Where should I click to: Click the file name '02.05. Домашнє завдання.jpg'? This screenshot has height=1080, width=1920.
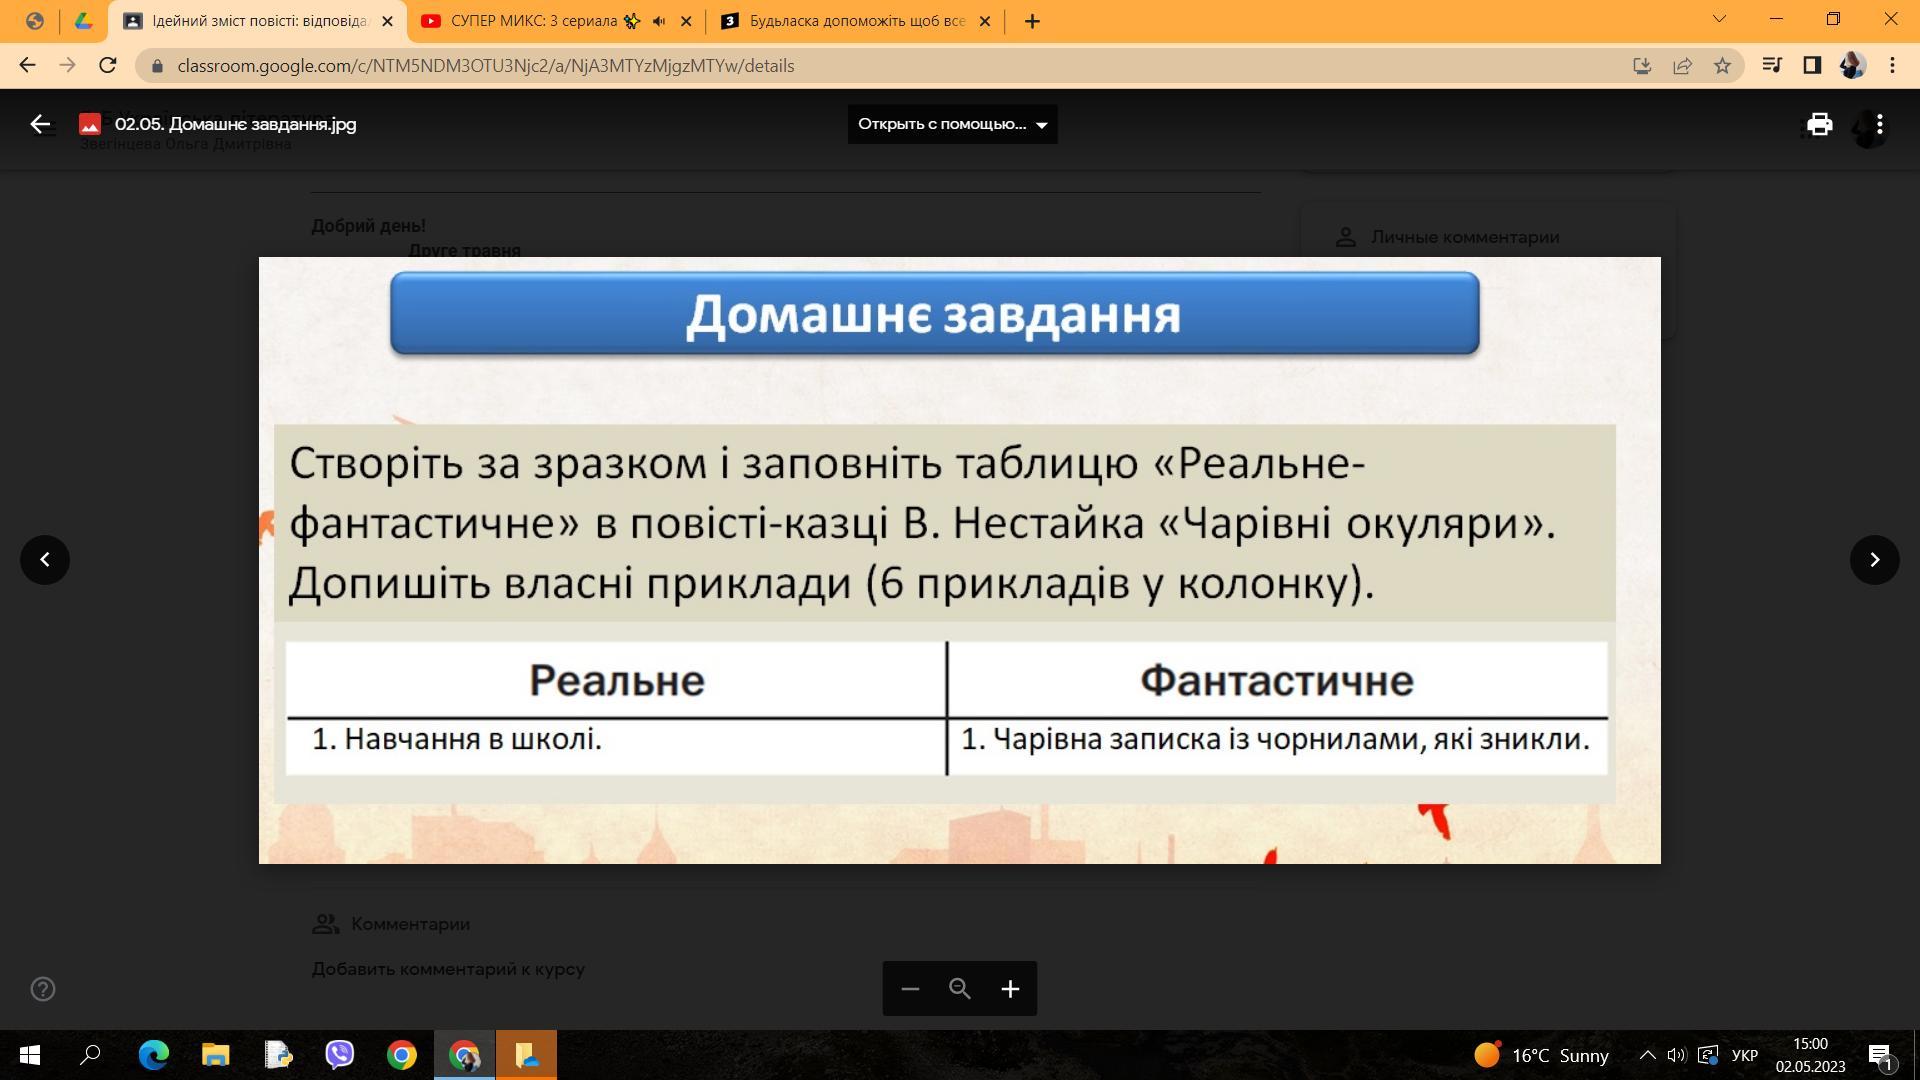pos(235,124)
